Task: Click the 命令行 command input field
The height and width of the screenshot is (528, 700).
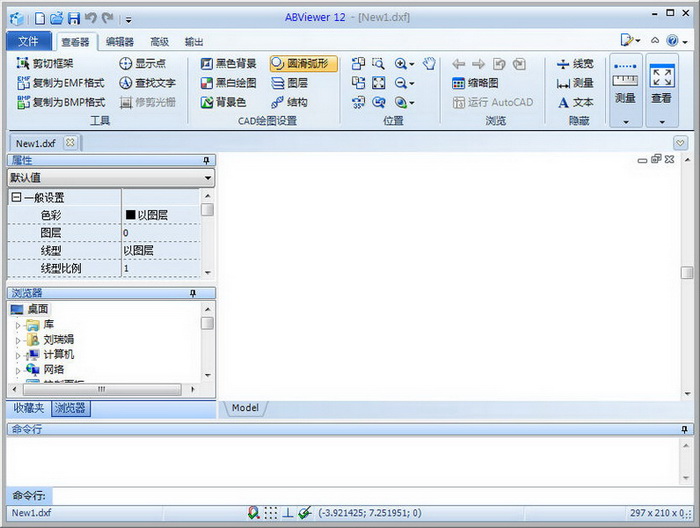Action: pos(373,495)
